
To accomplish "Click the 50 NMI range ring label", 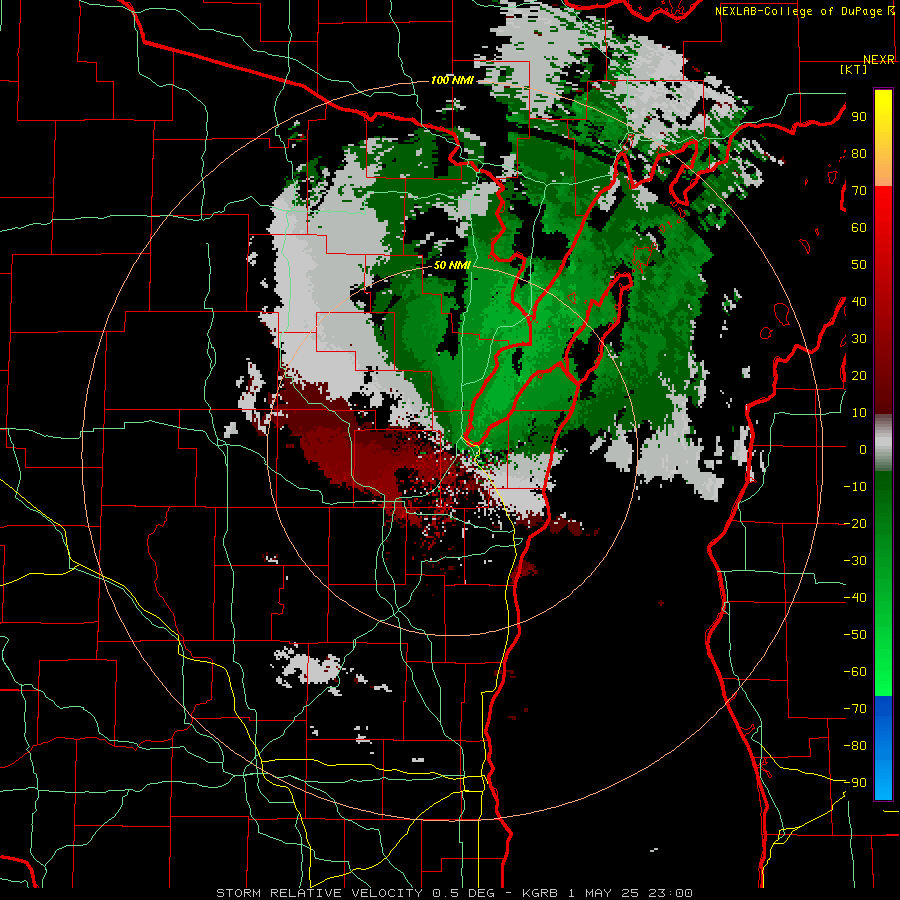I will [x=452, y=265].
